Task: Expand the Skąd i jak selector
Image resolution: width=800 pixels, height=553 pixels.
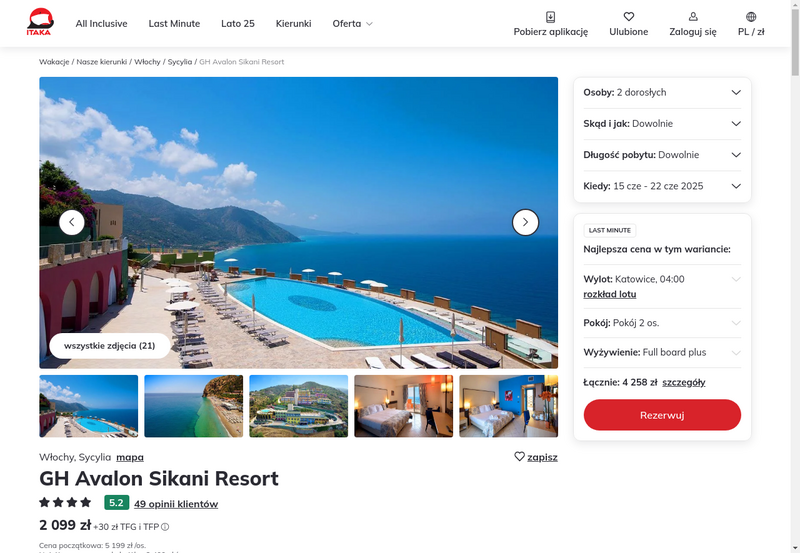Action: tap(662, 123)
